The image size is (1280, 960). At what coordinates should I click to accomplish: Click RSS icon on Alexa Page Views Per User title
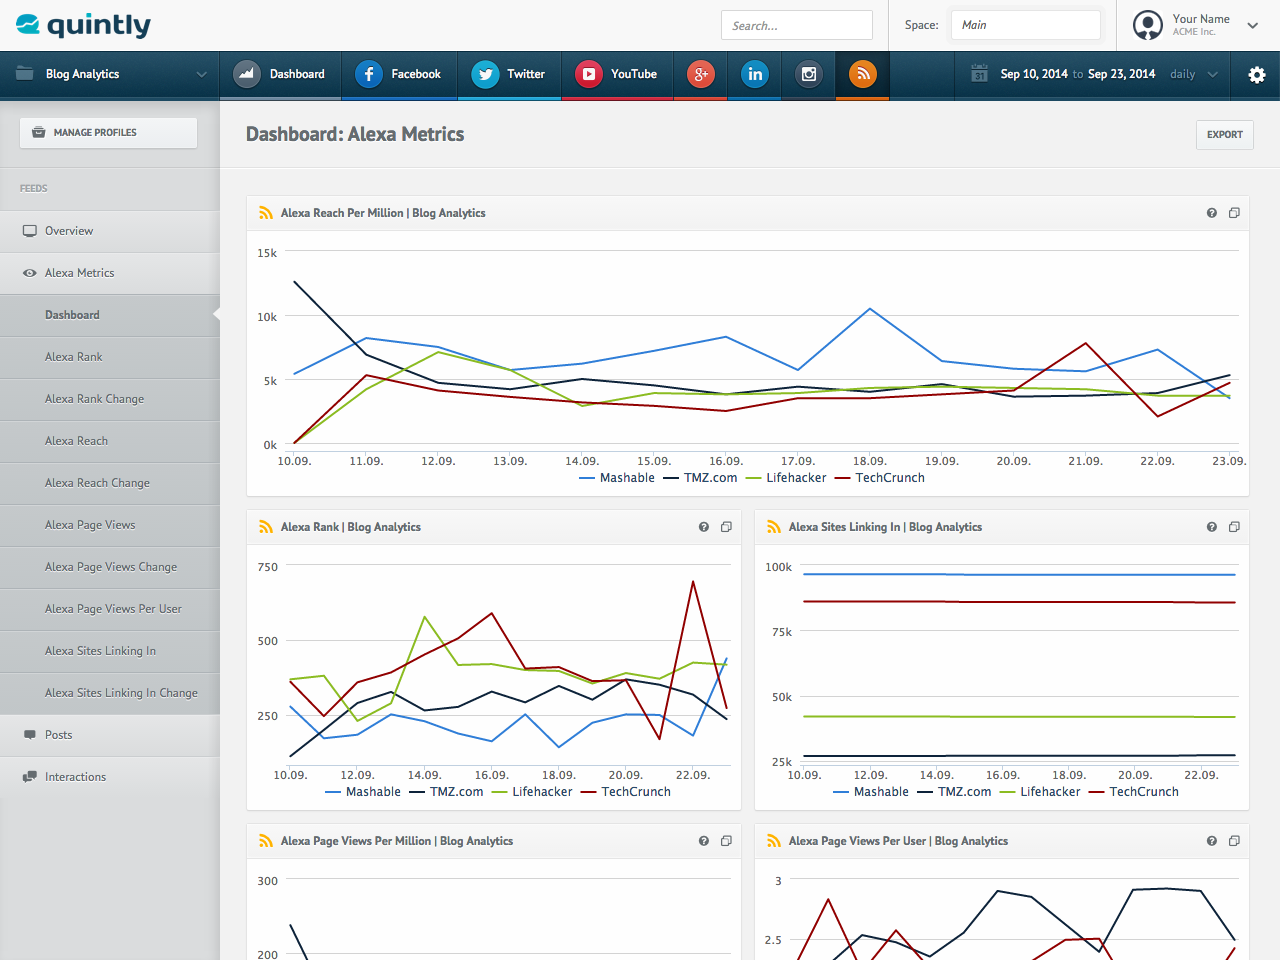click(x=774, y=841)
